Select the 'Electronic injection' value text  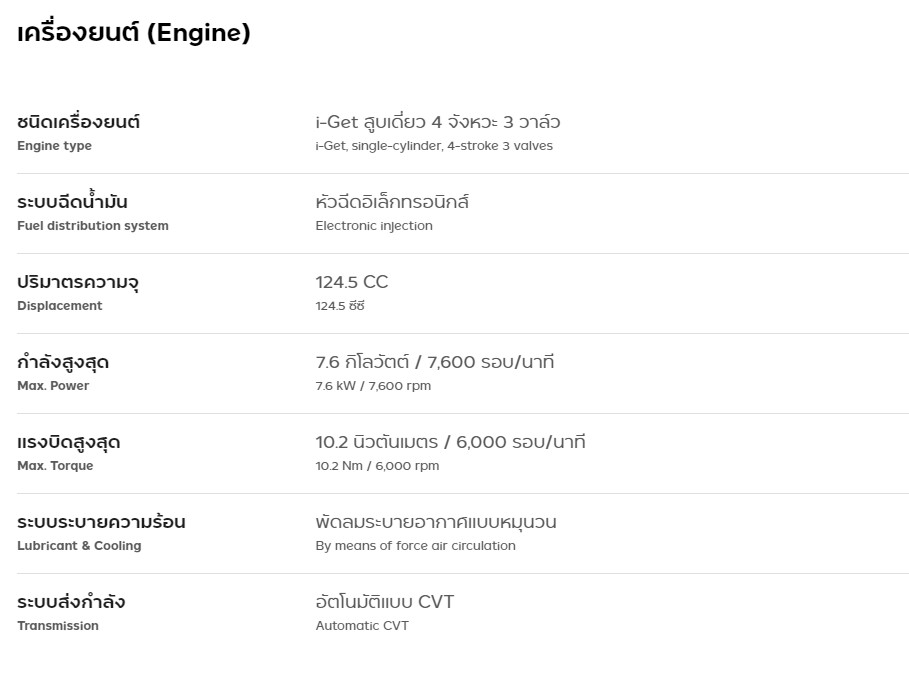point(374,226)
